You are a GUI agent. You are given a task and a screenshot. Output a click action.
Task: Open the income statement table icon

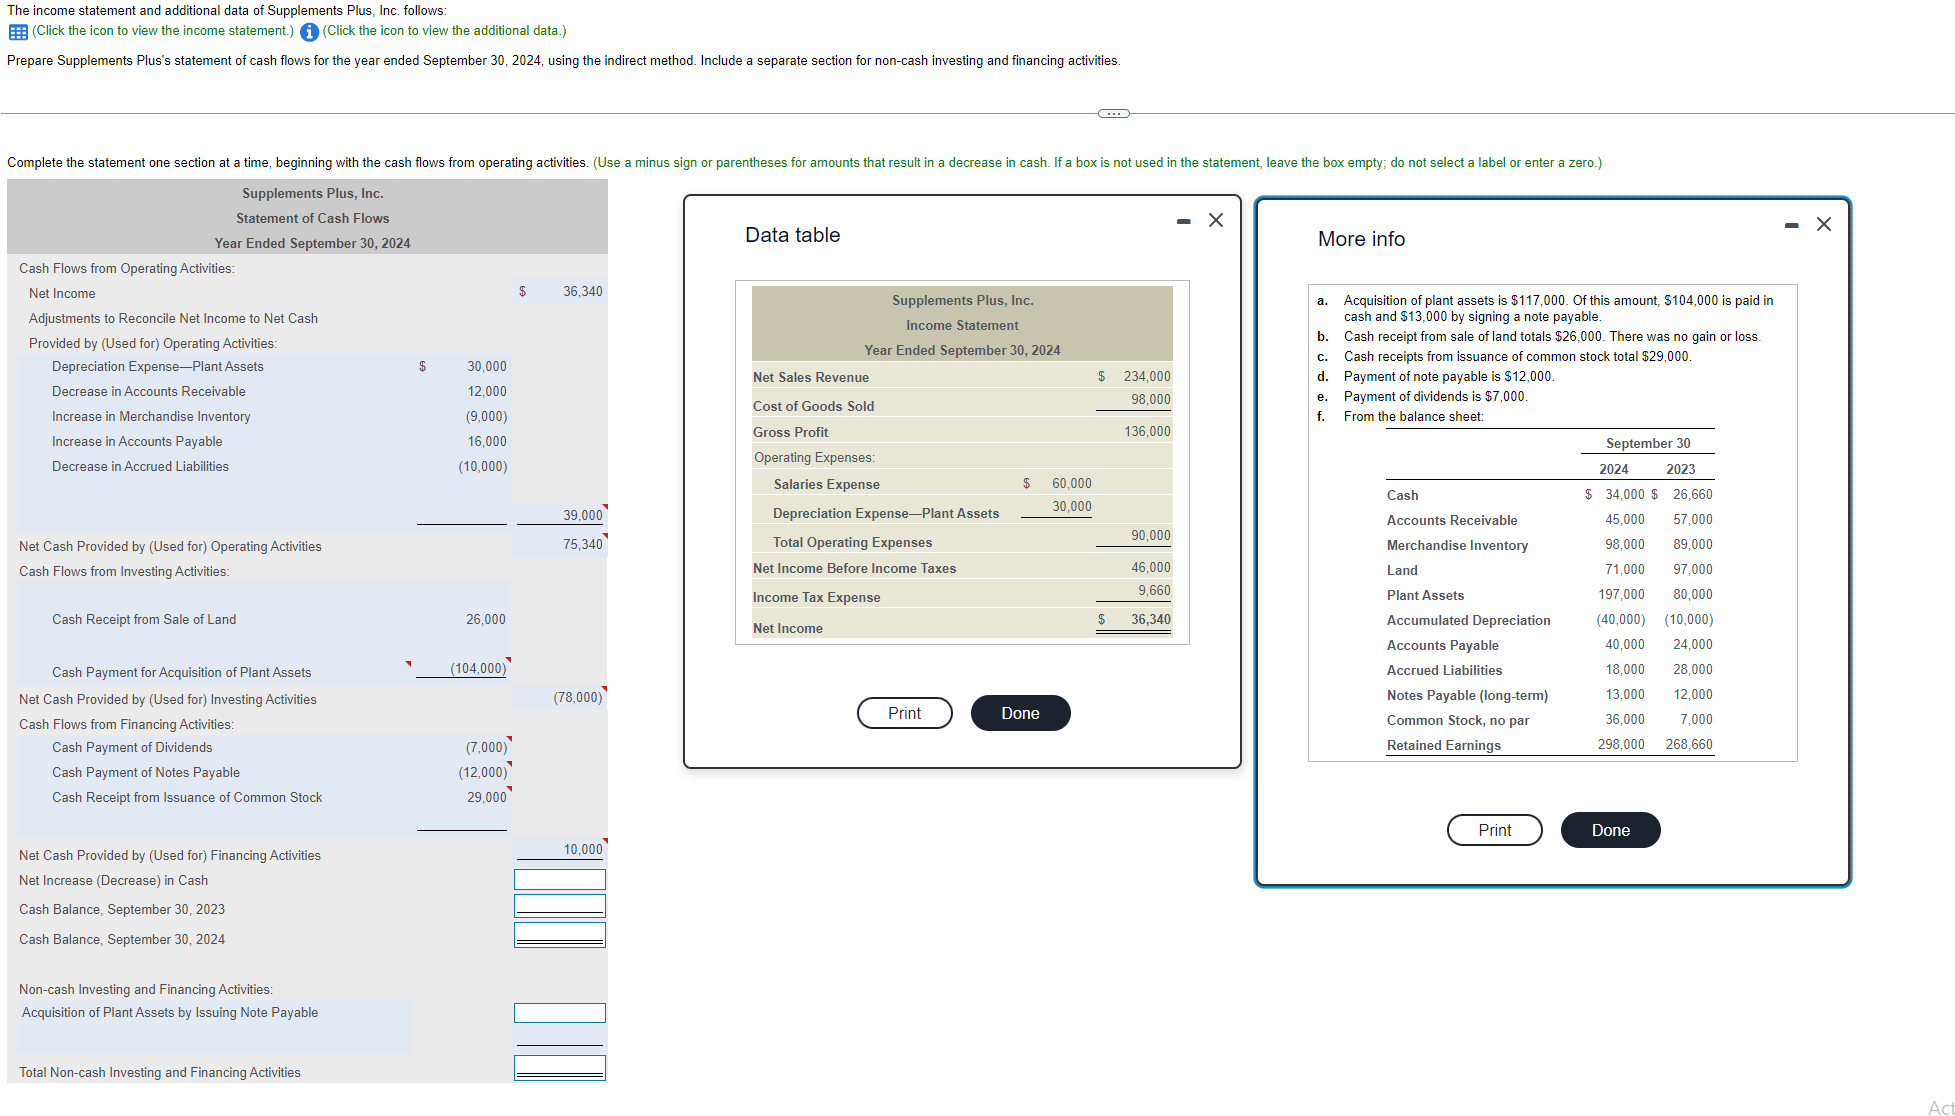click(x=18, y=32)
